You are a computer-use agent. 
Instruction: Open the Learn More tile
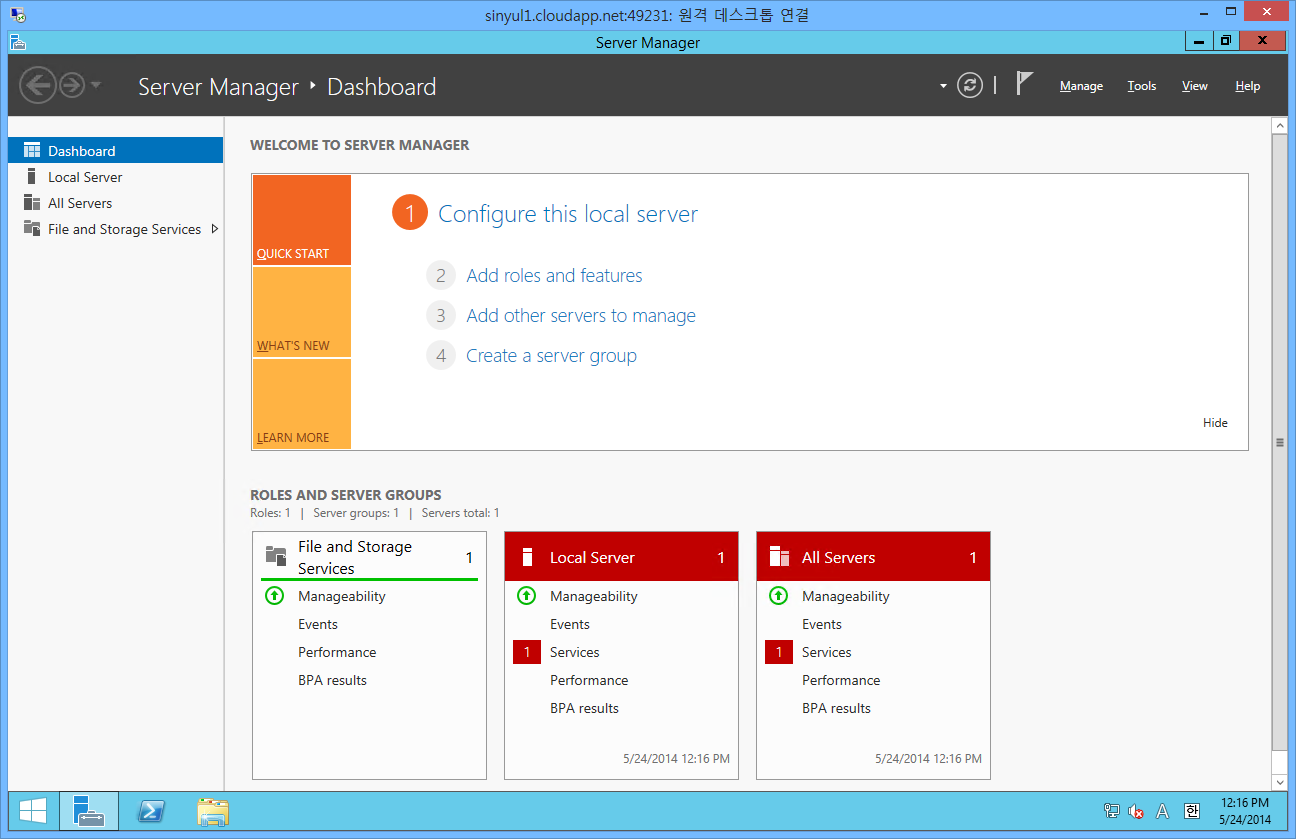coord(302,404)
